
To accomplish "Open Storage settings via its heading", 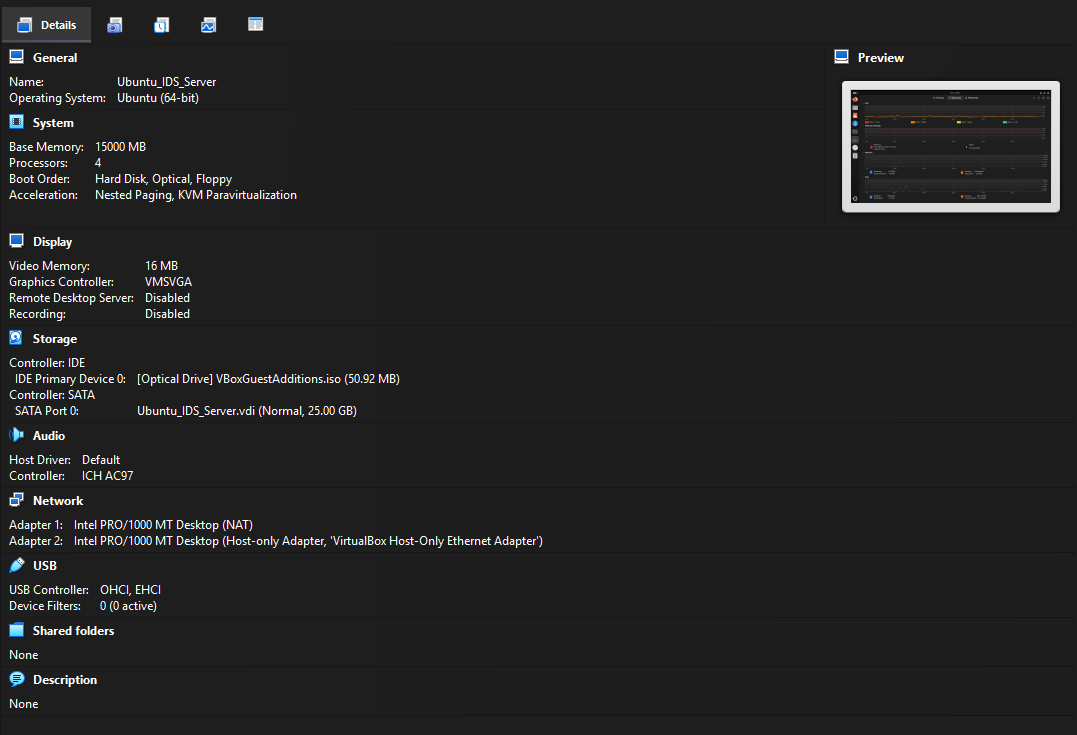I will point(55,339).
